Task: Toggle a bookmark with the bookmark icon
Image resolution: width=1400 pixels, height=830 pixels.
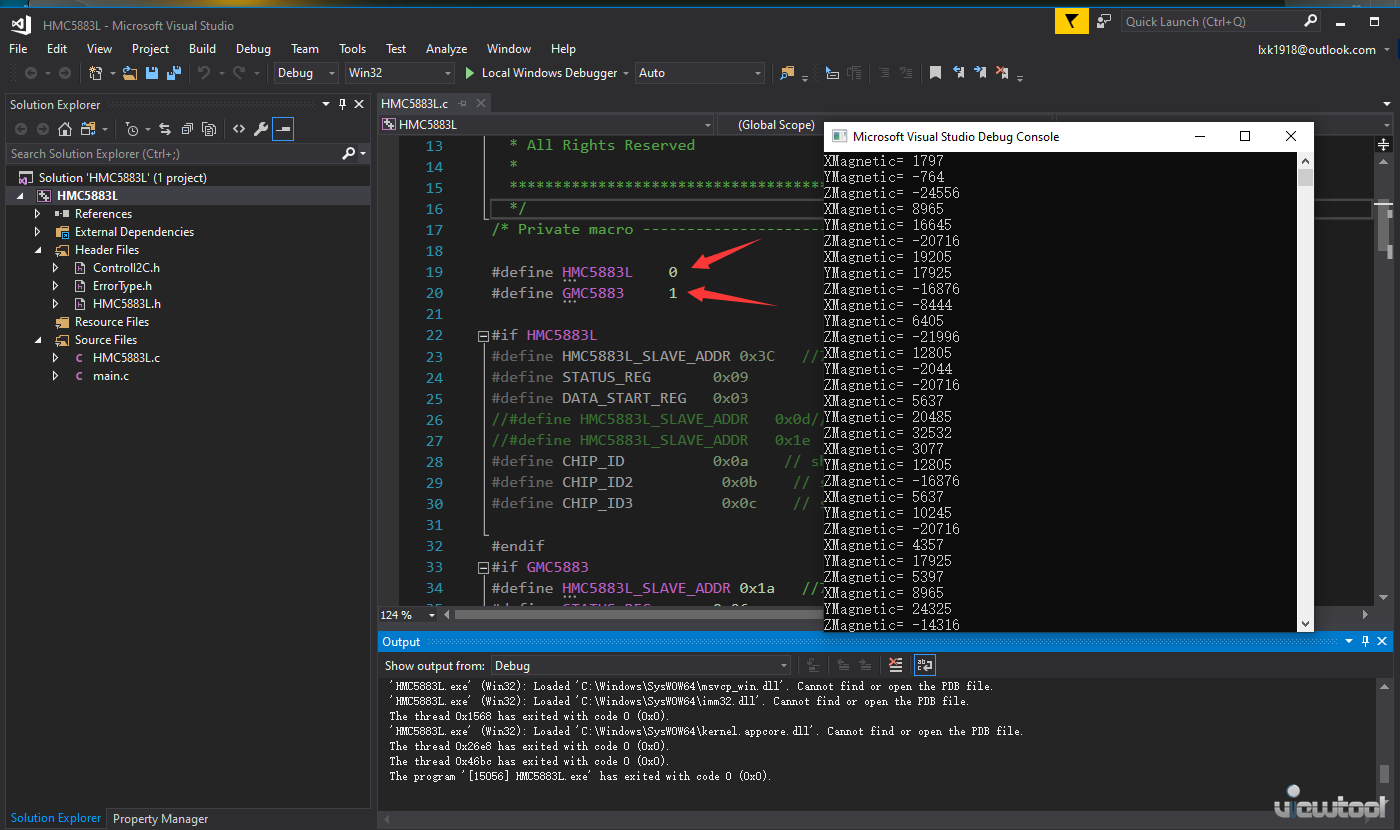Action: (x=935, y=73)
